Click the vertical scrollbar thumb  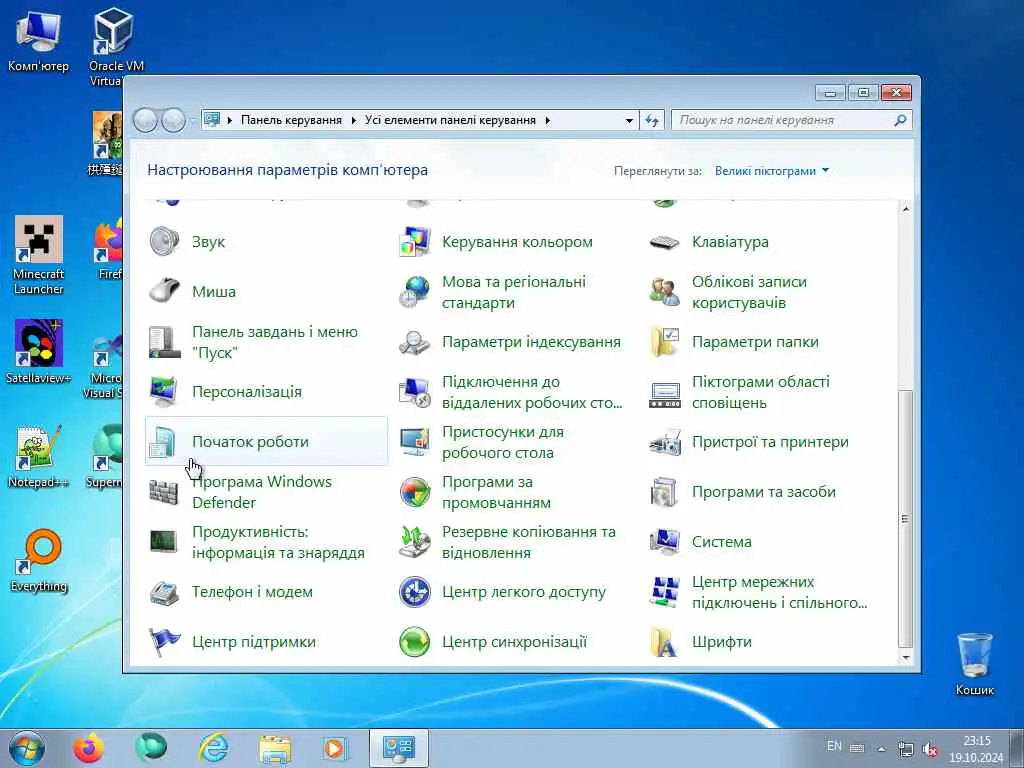pos(905,519)
